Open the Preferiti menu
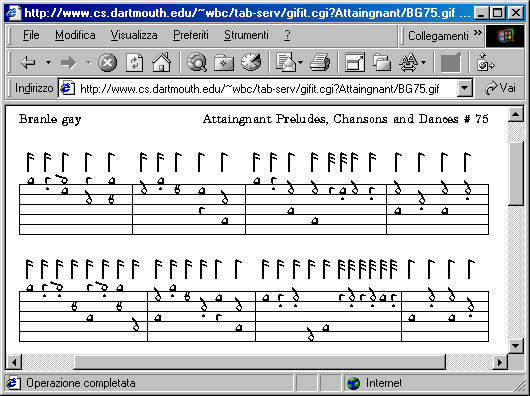The height and width of the screenshot is (396, 530). coord(191,35)
